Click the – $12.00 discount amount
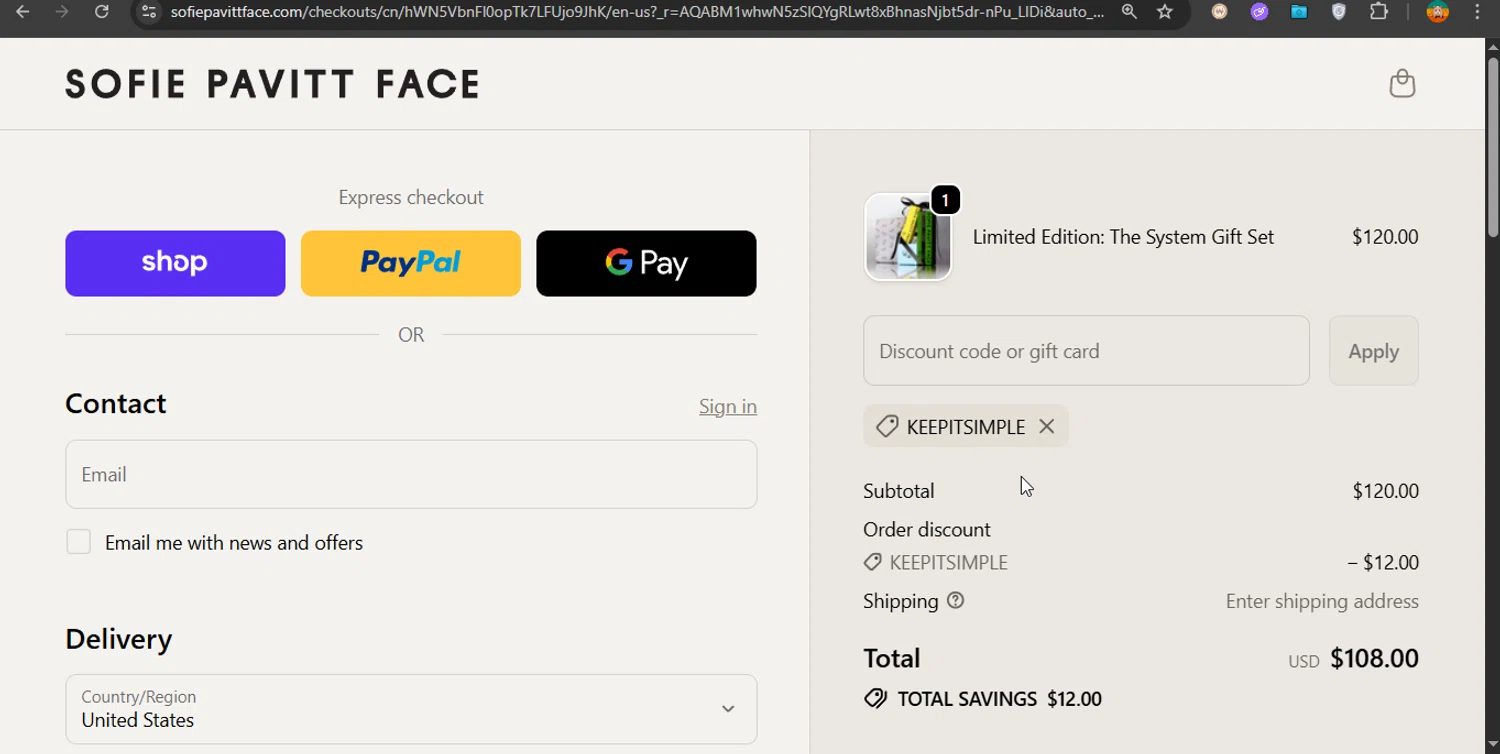1500x754 pixels. [x=1383, y=562]
